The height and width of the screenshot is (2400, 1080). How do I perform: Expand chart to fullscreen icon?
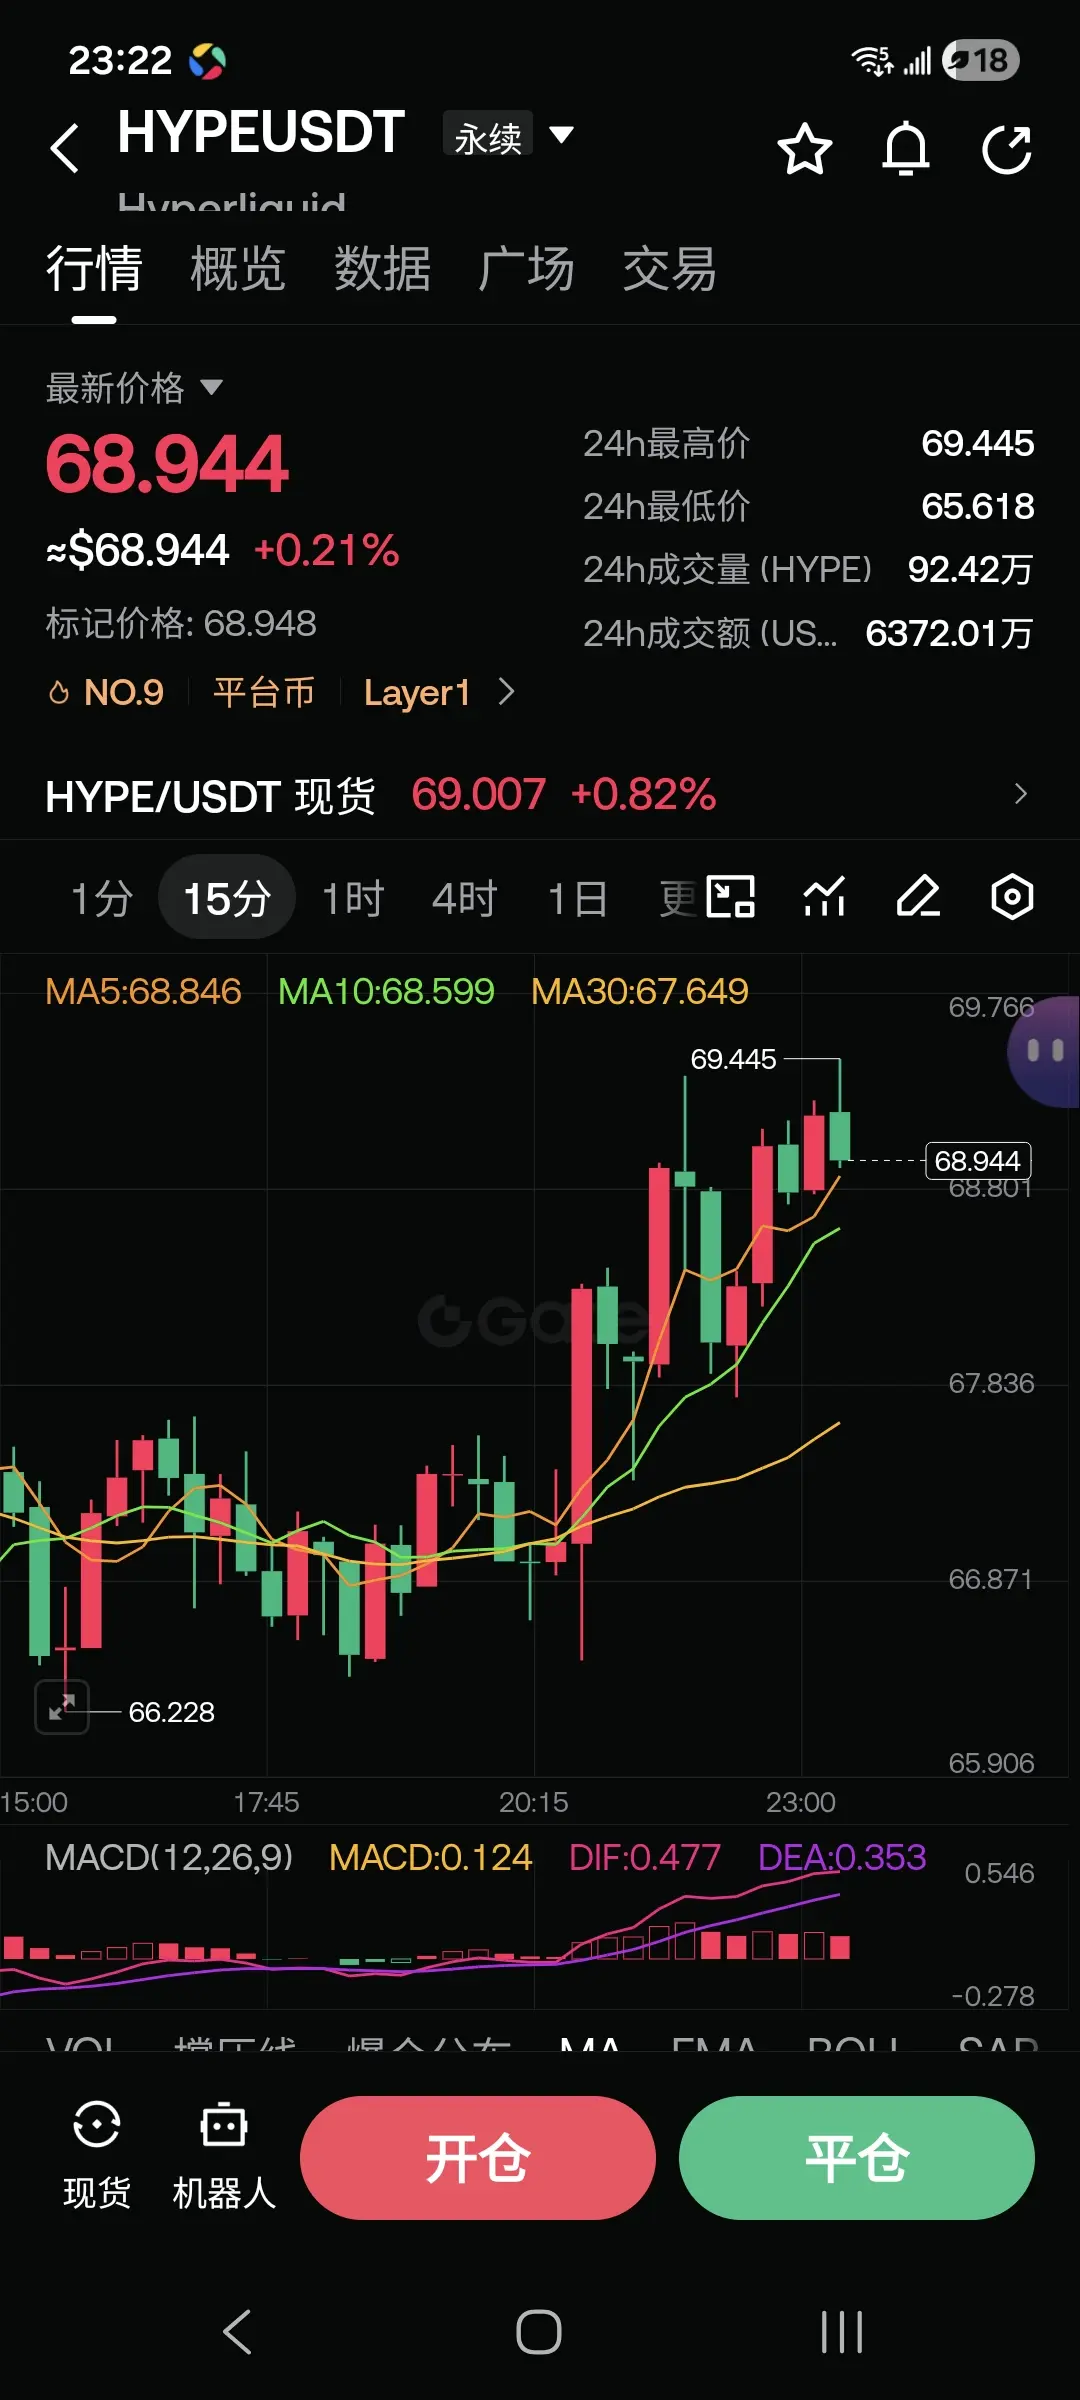(62, 1707)
